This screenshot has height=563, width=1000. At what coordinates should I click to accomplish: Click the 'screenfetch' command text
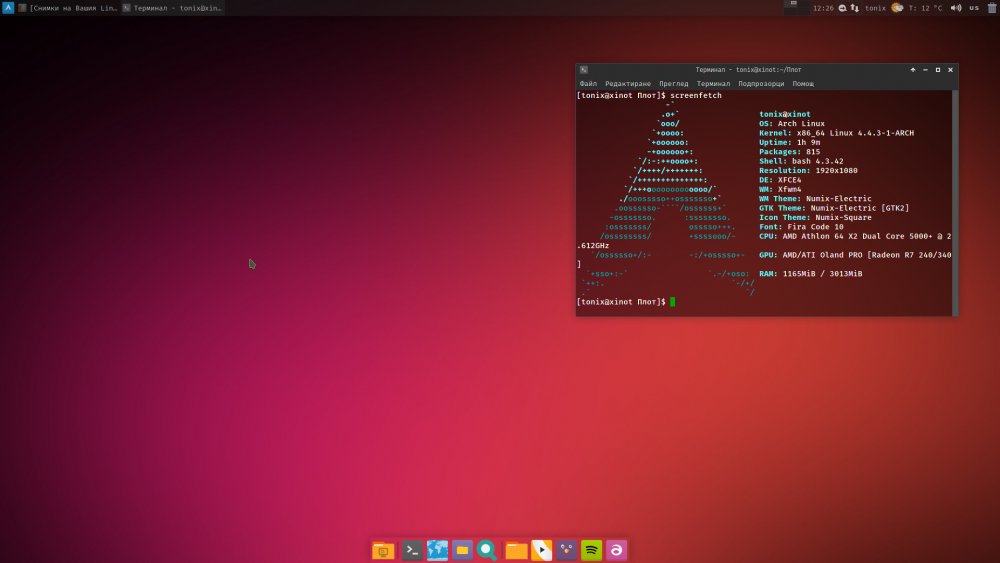696,96
